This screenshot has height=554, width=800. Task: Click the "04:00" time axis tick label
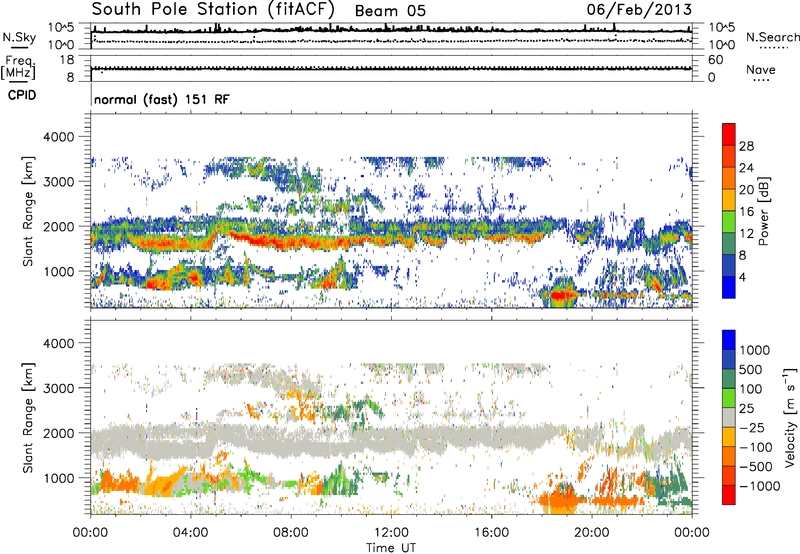(x=191, y=533)
